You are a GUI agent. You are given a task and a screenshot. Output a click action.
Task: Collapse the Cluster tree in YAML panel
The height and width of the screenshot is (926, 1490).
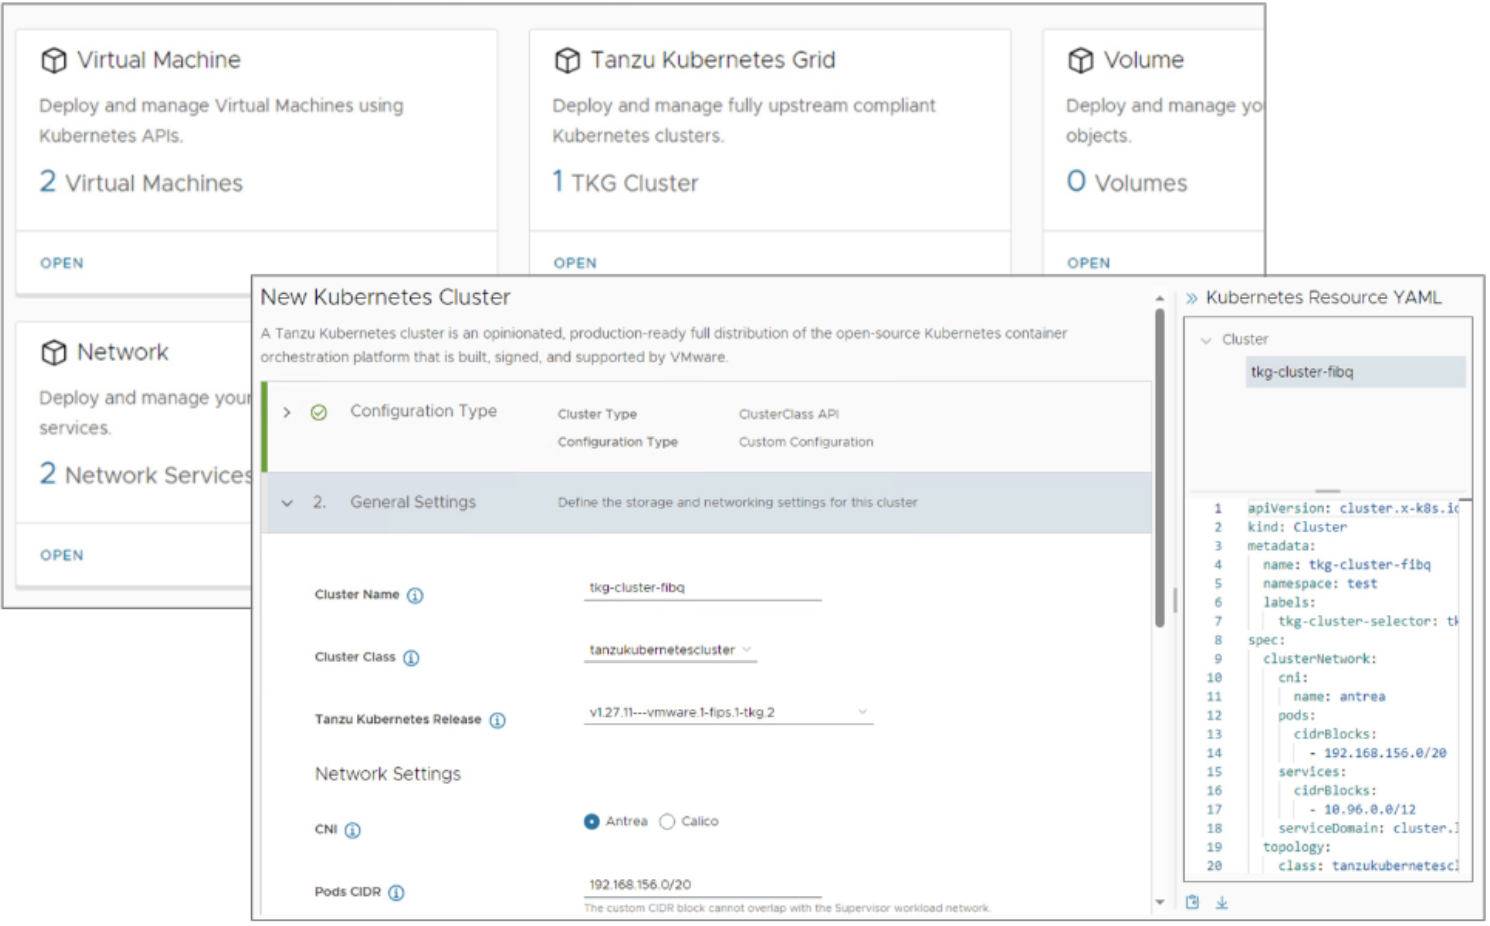(x=1205, y=339)
